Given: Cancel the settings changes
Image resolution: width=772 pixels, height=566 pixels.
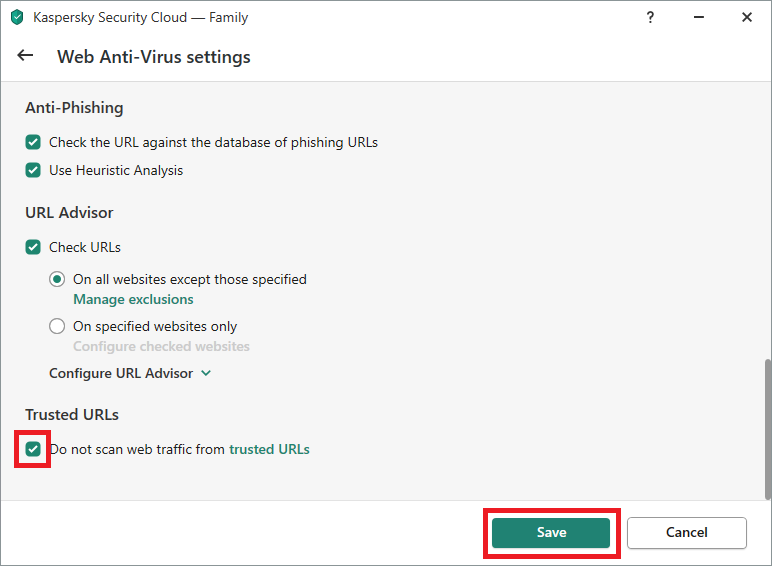Looking at the screenshot, I should [x=687, y=533].
